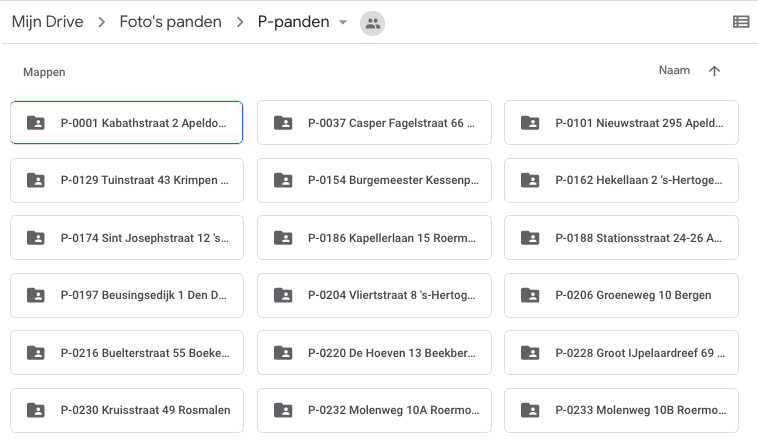This screenshot has height=440, width=758.
Task: Click the folder icon of P-0037 Casper Fagelstraat
Action: 283,123
